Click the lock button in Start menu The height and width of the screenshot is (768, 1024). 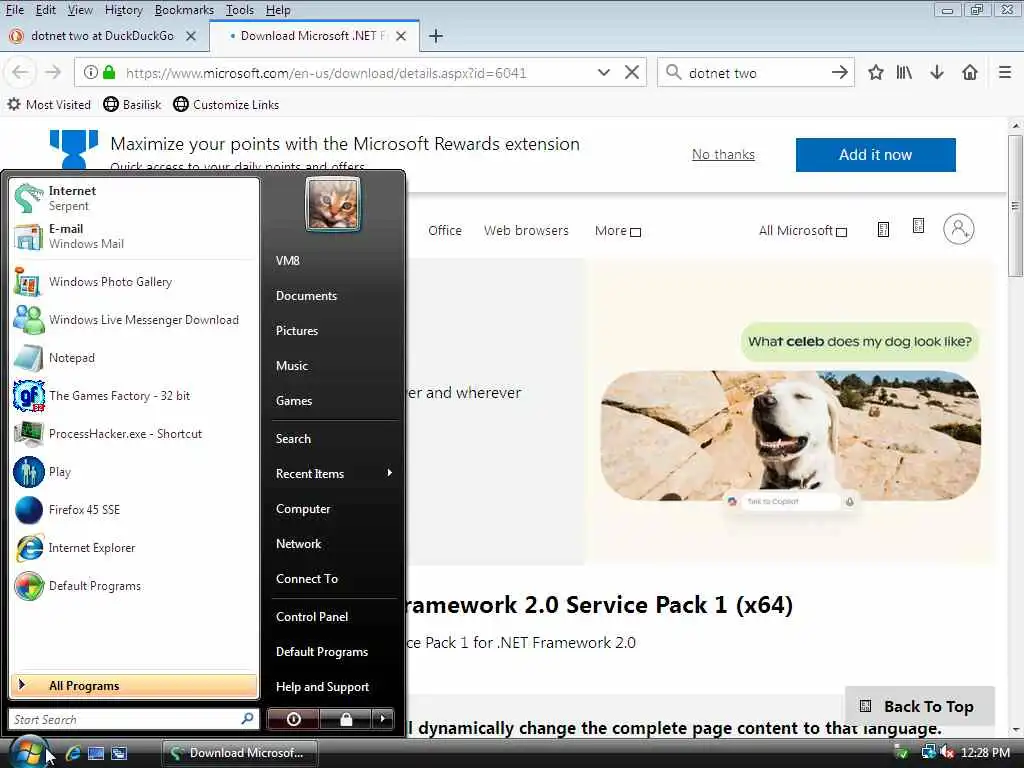(x=345, y=719)
